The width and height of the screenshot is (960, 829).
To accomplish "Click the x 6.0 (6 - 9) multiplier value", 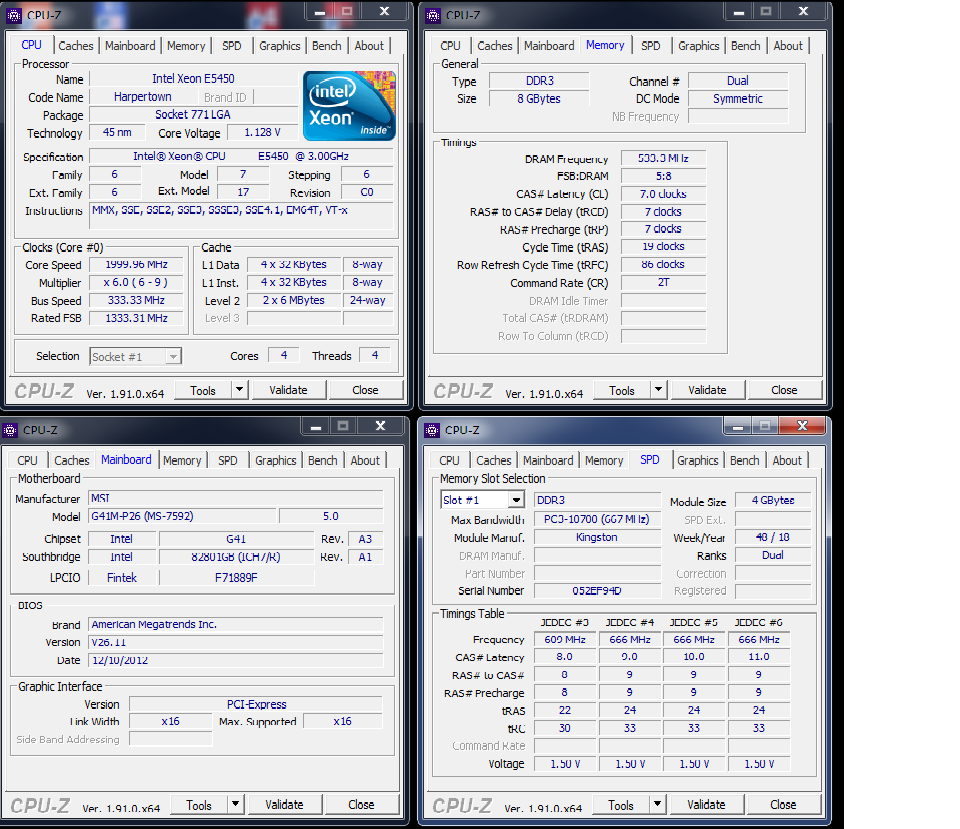I will 137,283.
